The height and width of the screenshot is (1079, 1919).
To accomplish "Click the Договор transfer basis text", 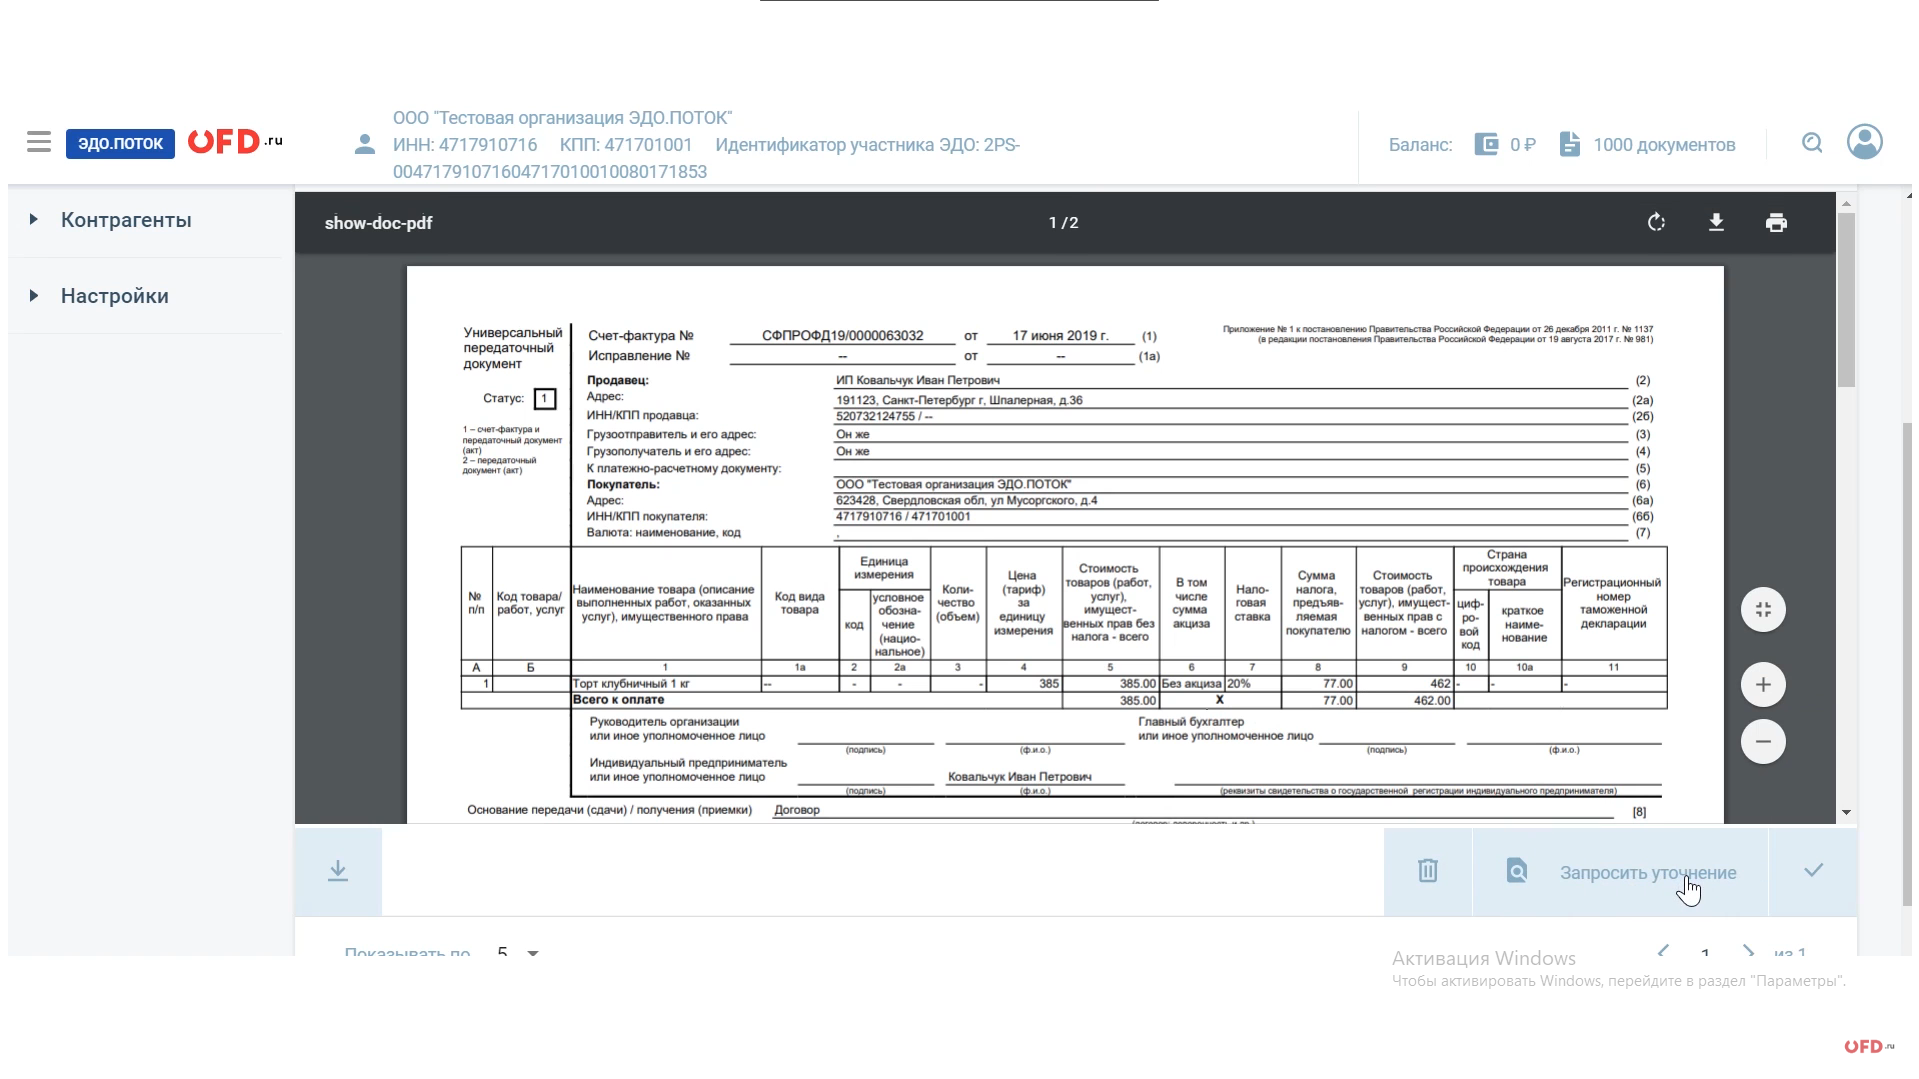I will click(796, 810).
